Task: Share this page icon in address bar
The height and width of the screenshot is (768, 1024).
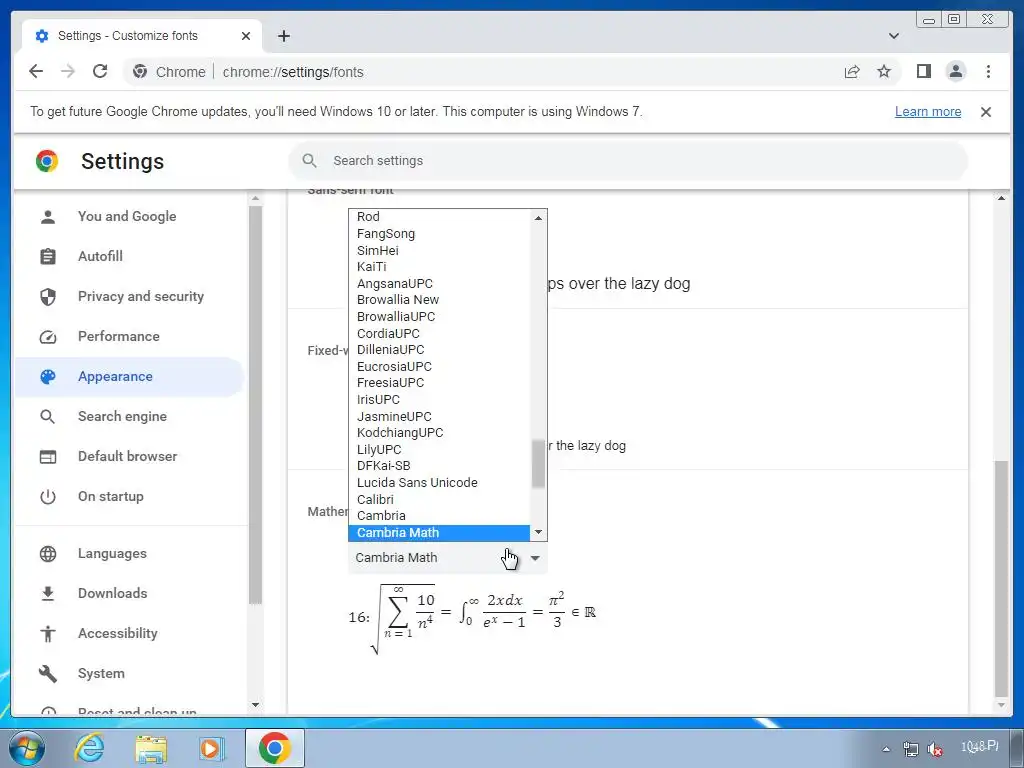Action: 852,71
